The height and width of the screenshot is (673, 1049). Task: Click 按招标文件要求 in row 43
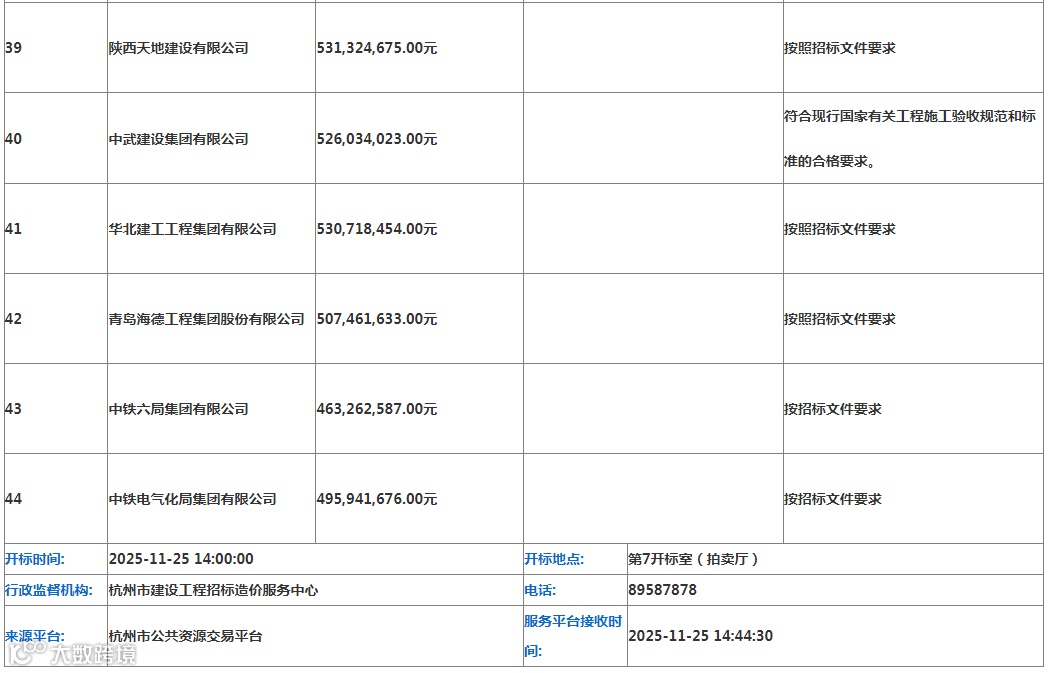(x=833, y=409)
